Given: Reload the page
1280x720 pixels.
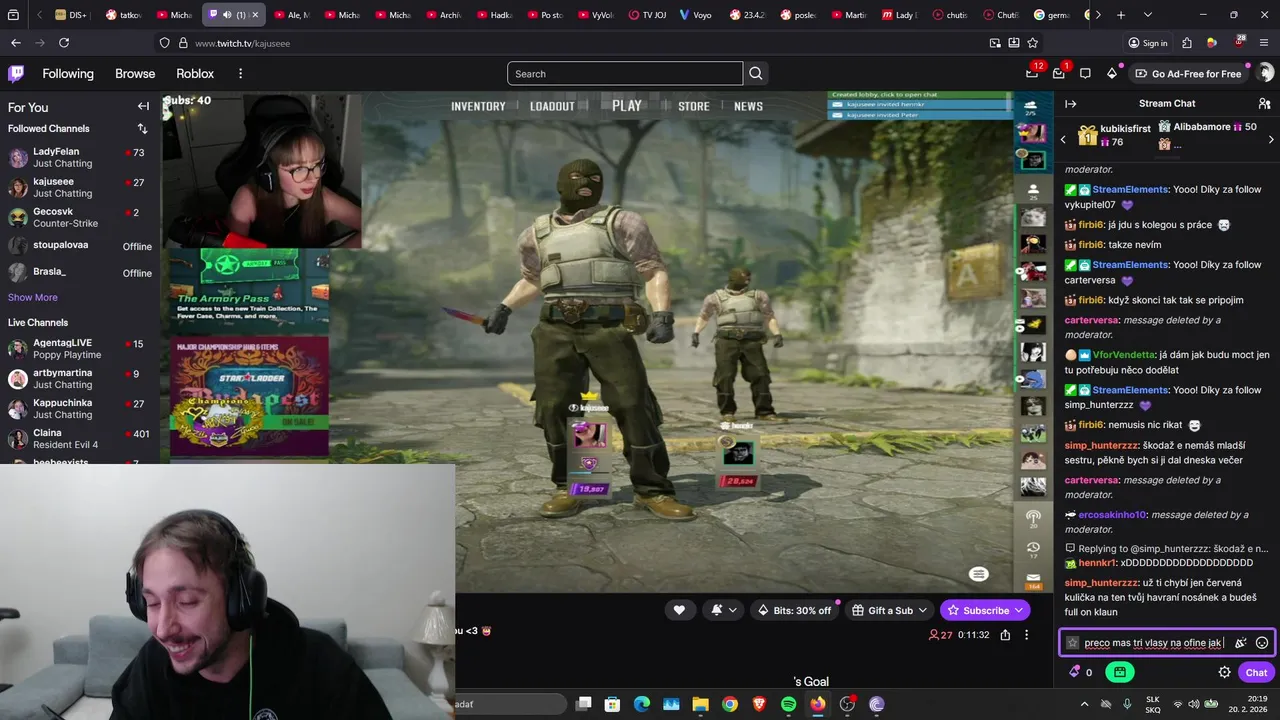Looking at the screenshot, I should pos(64,43).
